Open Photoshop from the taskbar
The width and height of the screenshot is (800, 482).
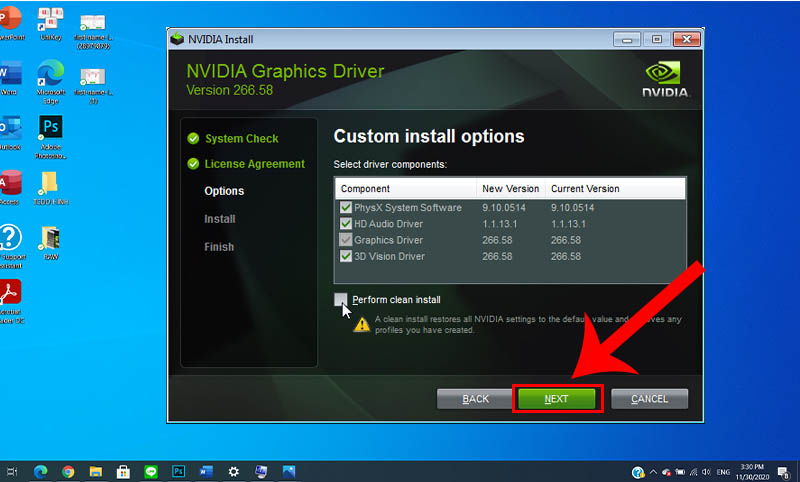[178, 472]
